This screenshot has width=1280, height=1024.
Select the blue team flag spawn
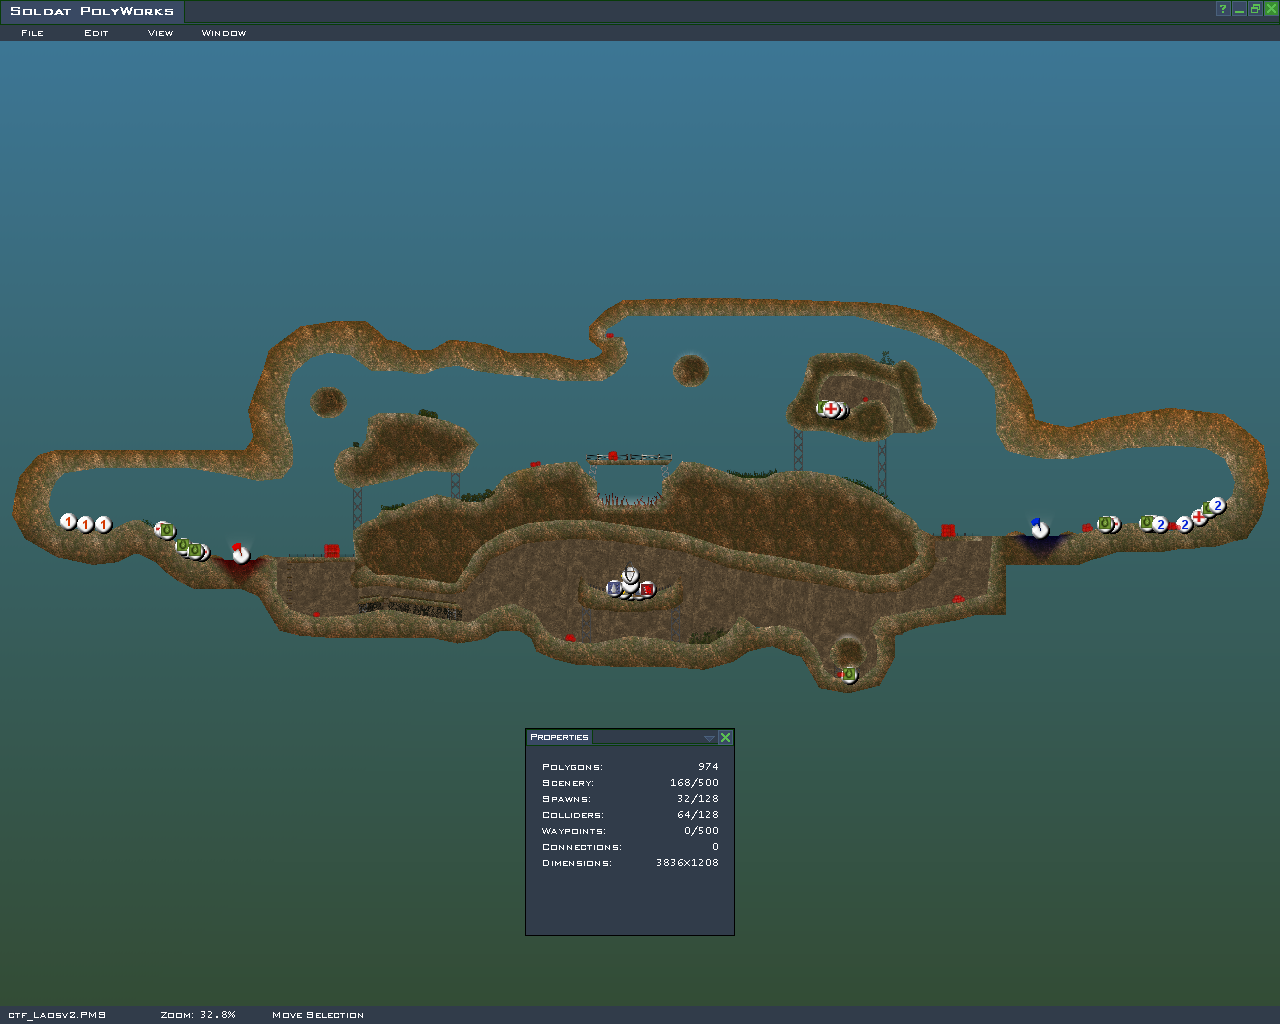[1039, 528]
